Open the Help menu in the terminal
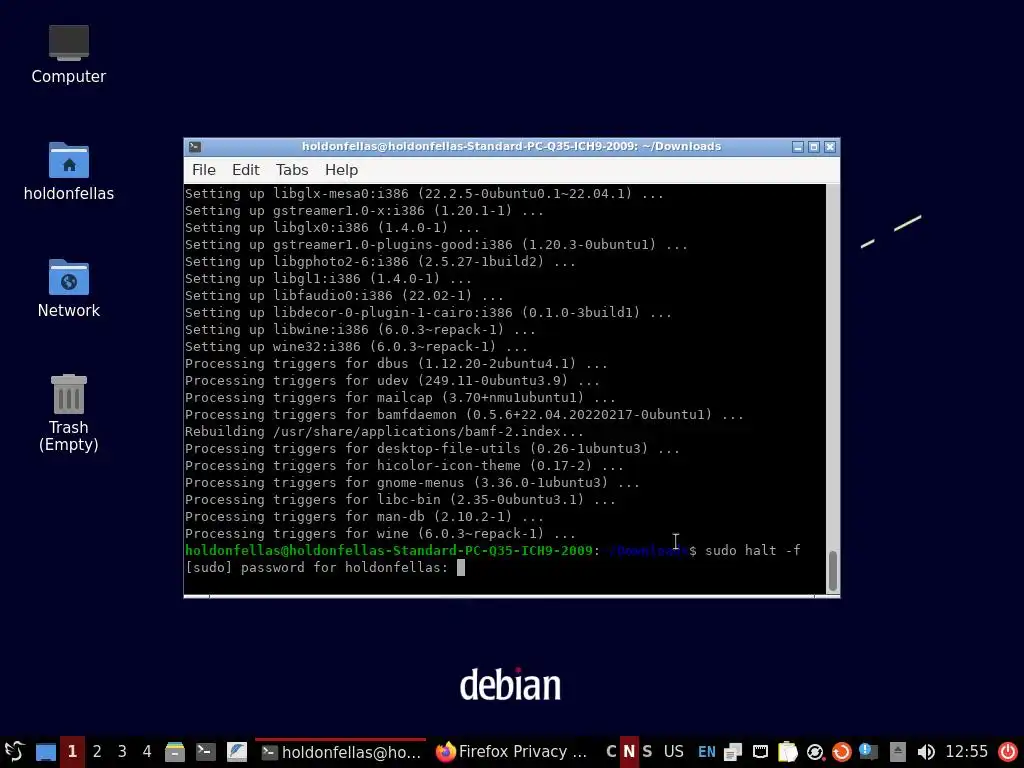 click(x=342, y=170)
